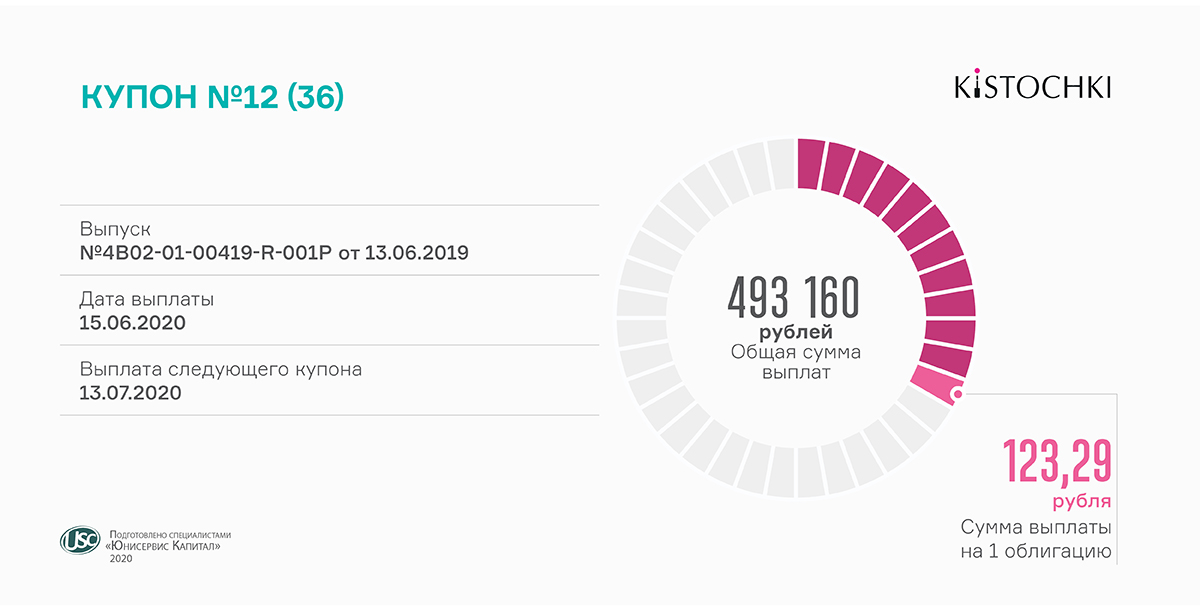
Task: Click the Дата выплаты label
Action: [147, 299]
